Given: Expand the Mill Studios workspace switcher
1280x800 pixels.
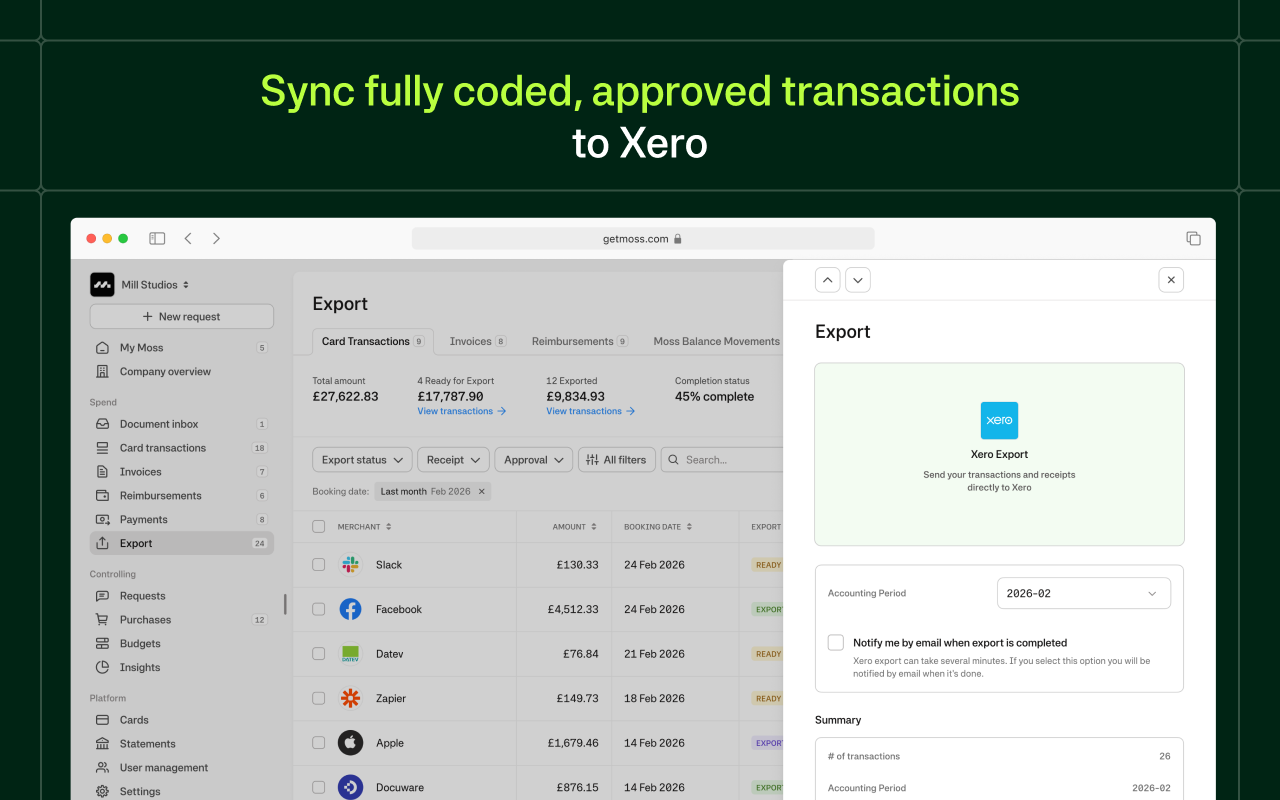Looking at the screenshot, I should click(155, 285).
